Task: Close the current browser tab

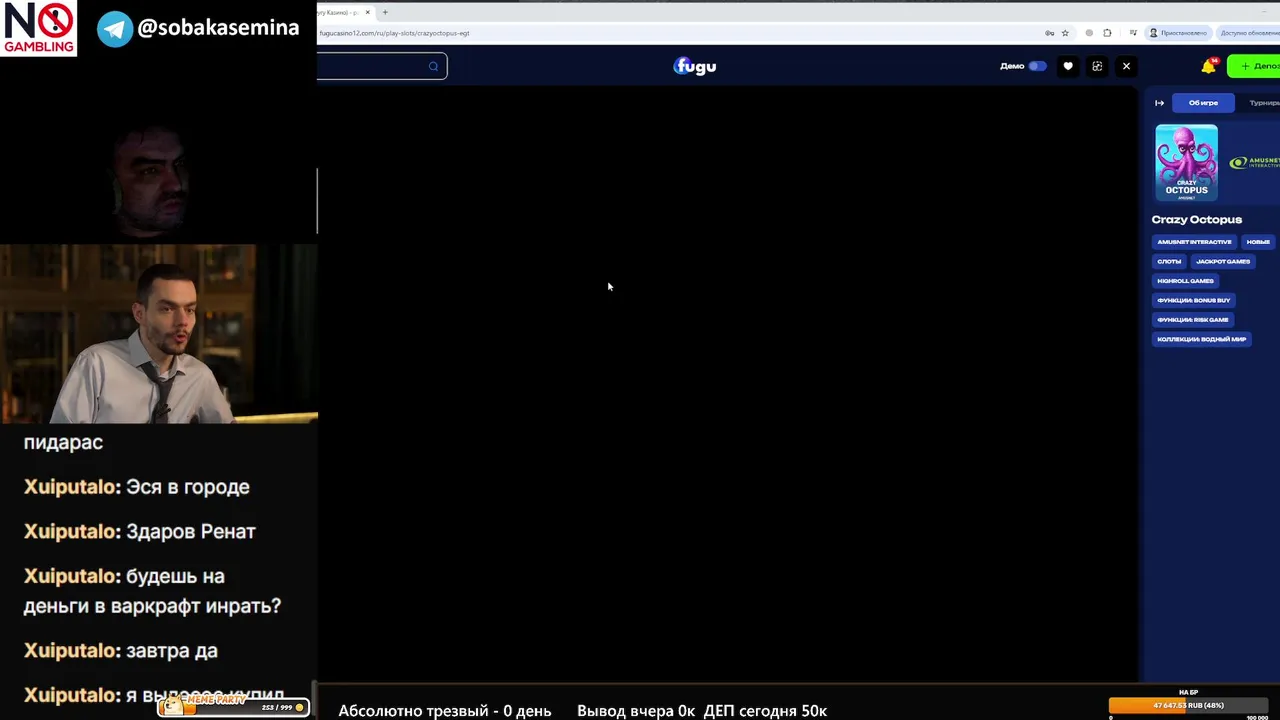Action: 368,12
